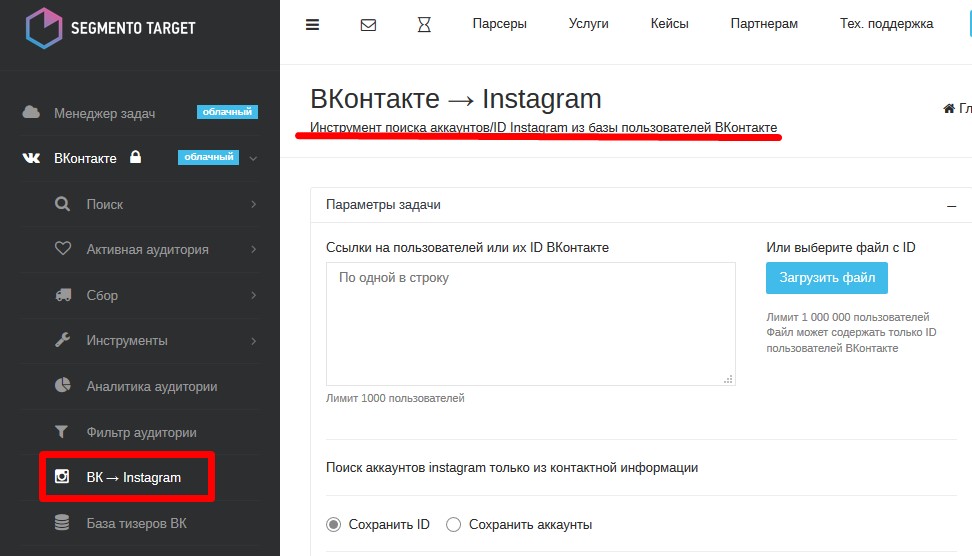Open the Парсеры menu
Screen dimensions: 972x556
(500, 24)
